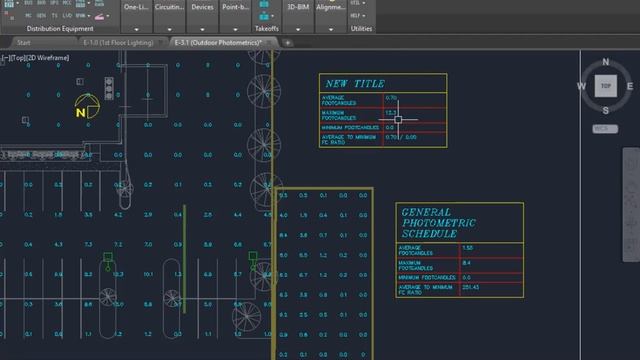Click the HELP icon in Utilities

click(356, 16)
